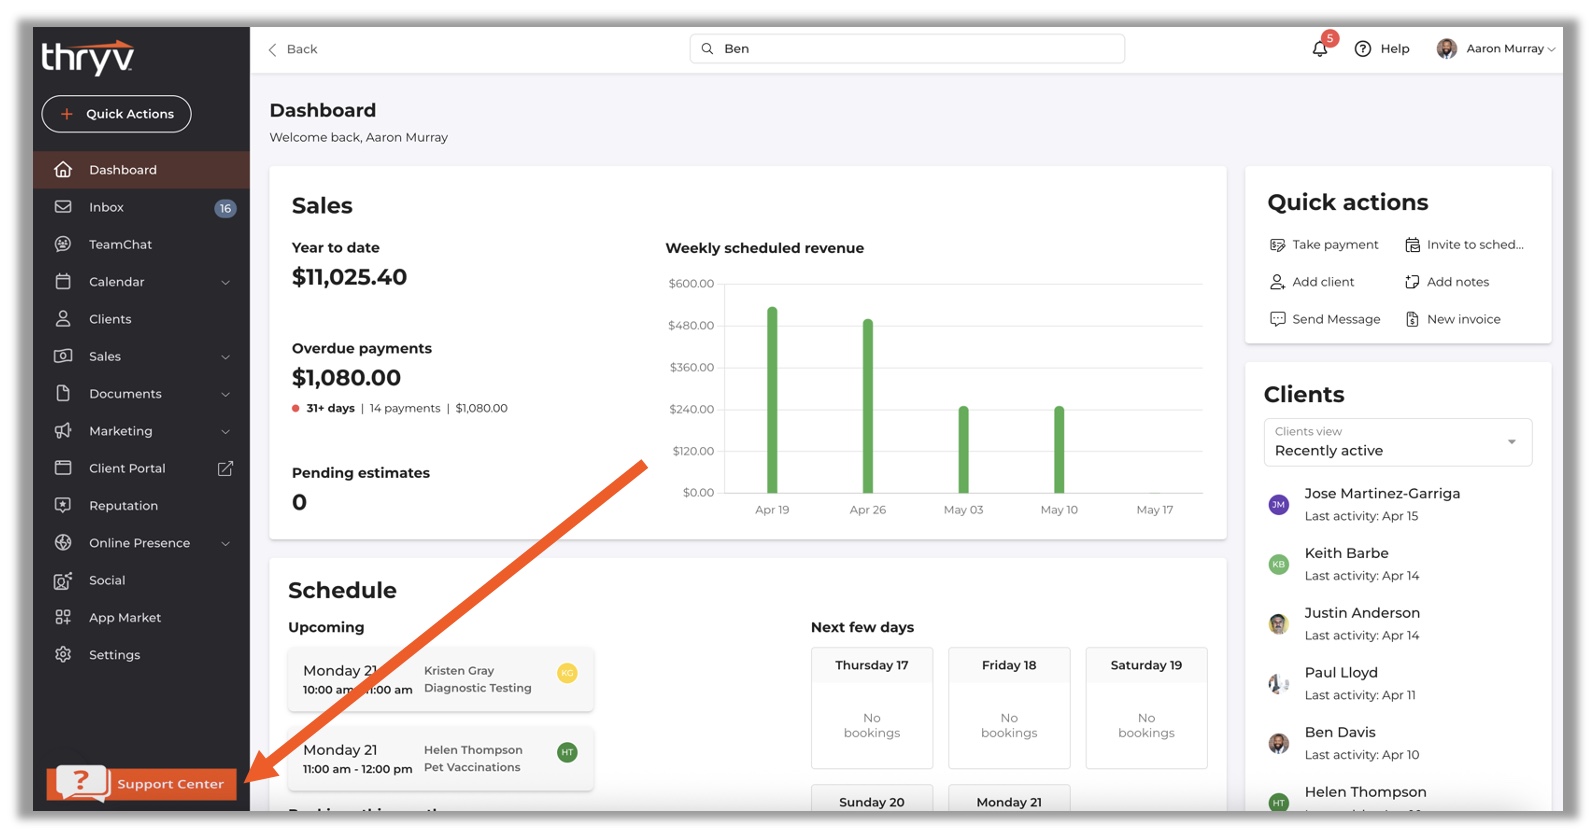Click the Calendar icon in sidebar
The height and width of the screenshot is (834, 1596).
point(63,281)
